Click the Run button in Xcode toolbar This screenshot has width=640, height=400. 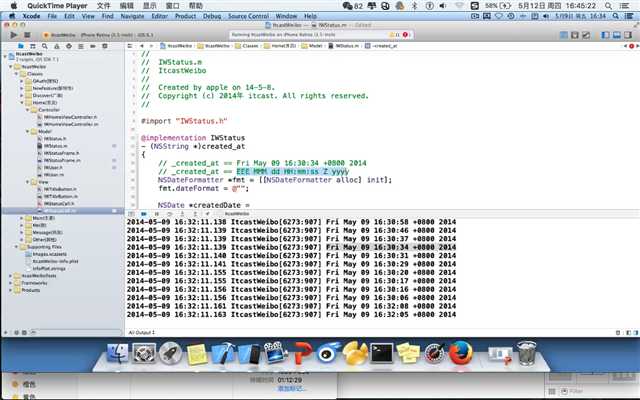[13, 35]
